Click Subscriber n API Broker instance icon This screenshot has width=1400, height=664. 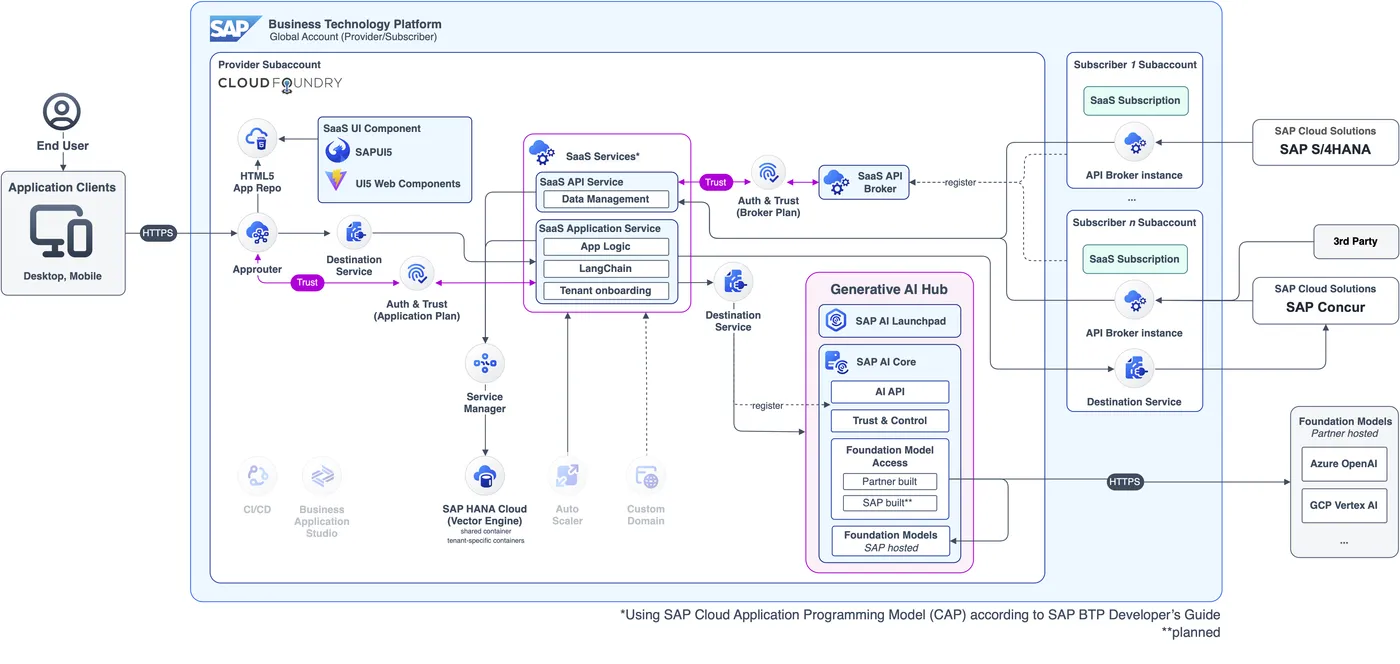click(x=1134, y=300)
